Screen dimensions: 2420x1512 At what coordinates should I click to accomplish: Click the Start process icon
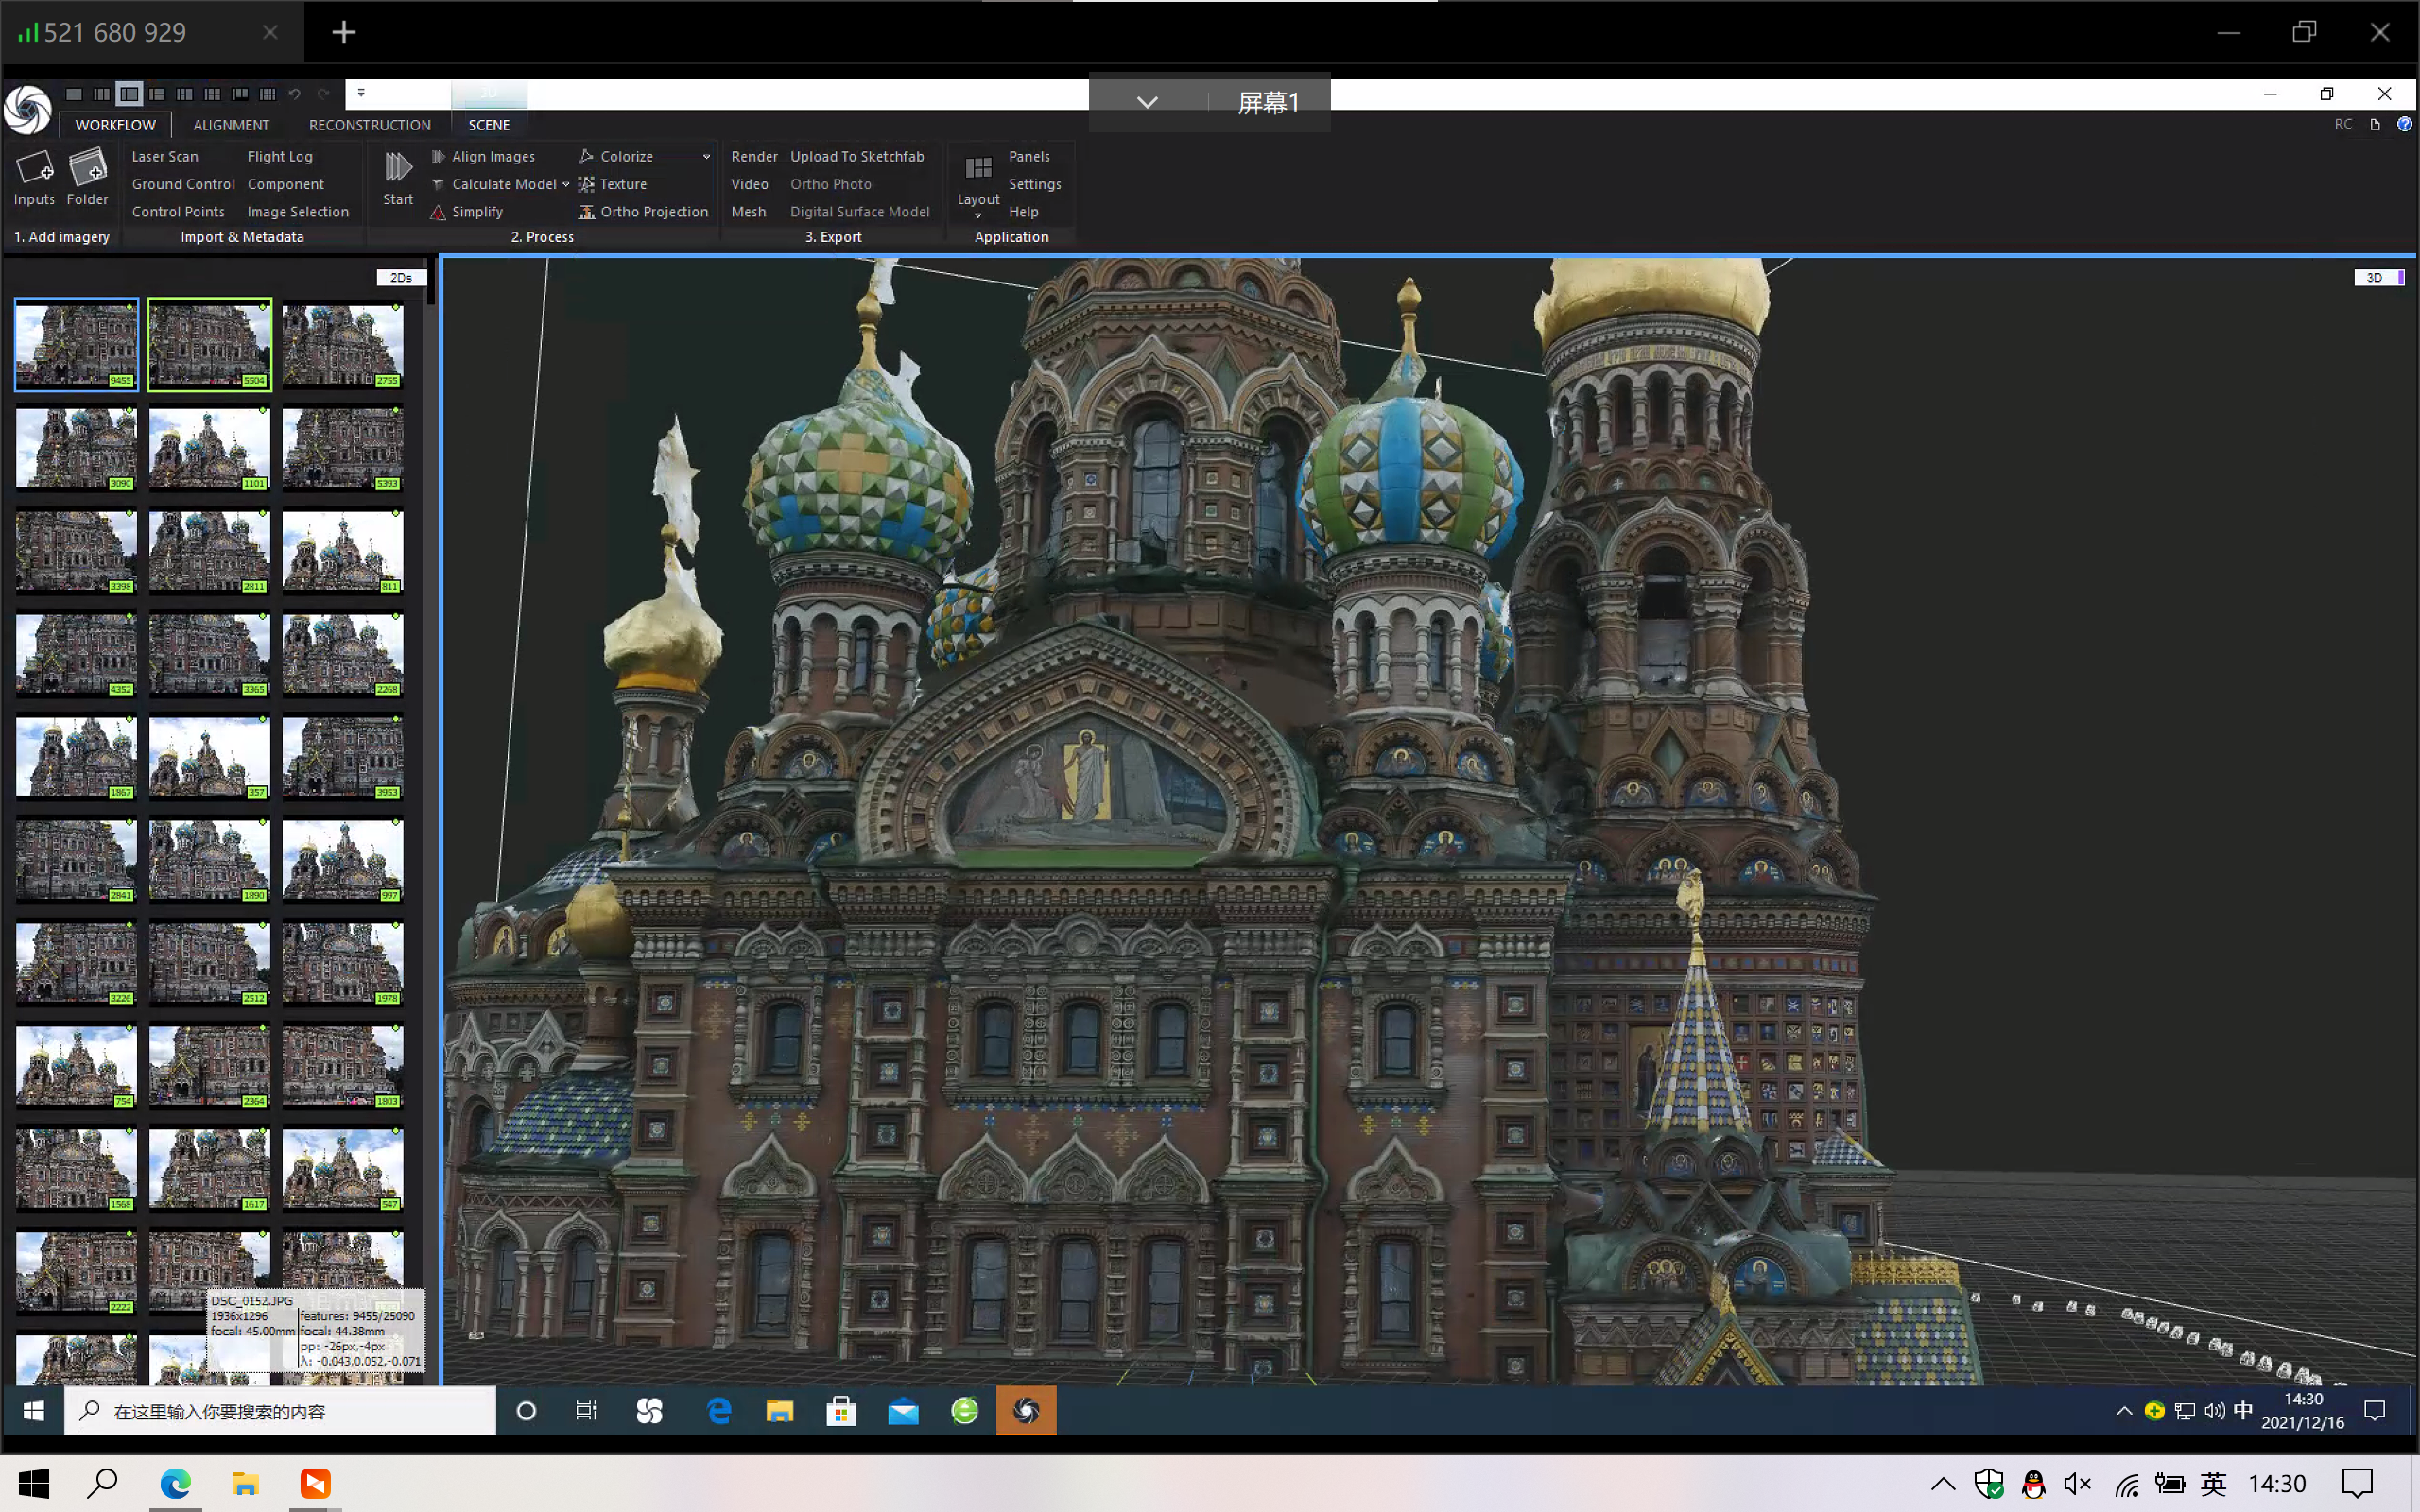tap(398, 168)
